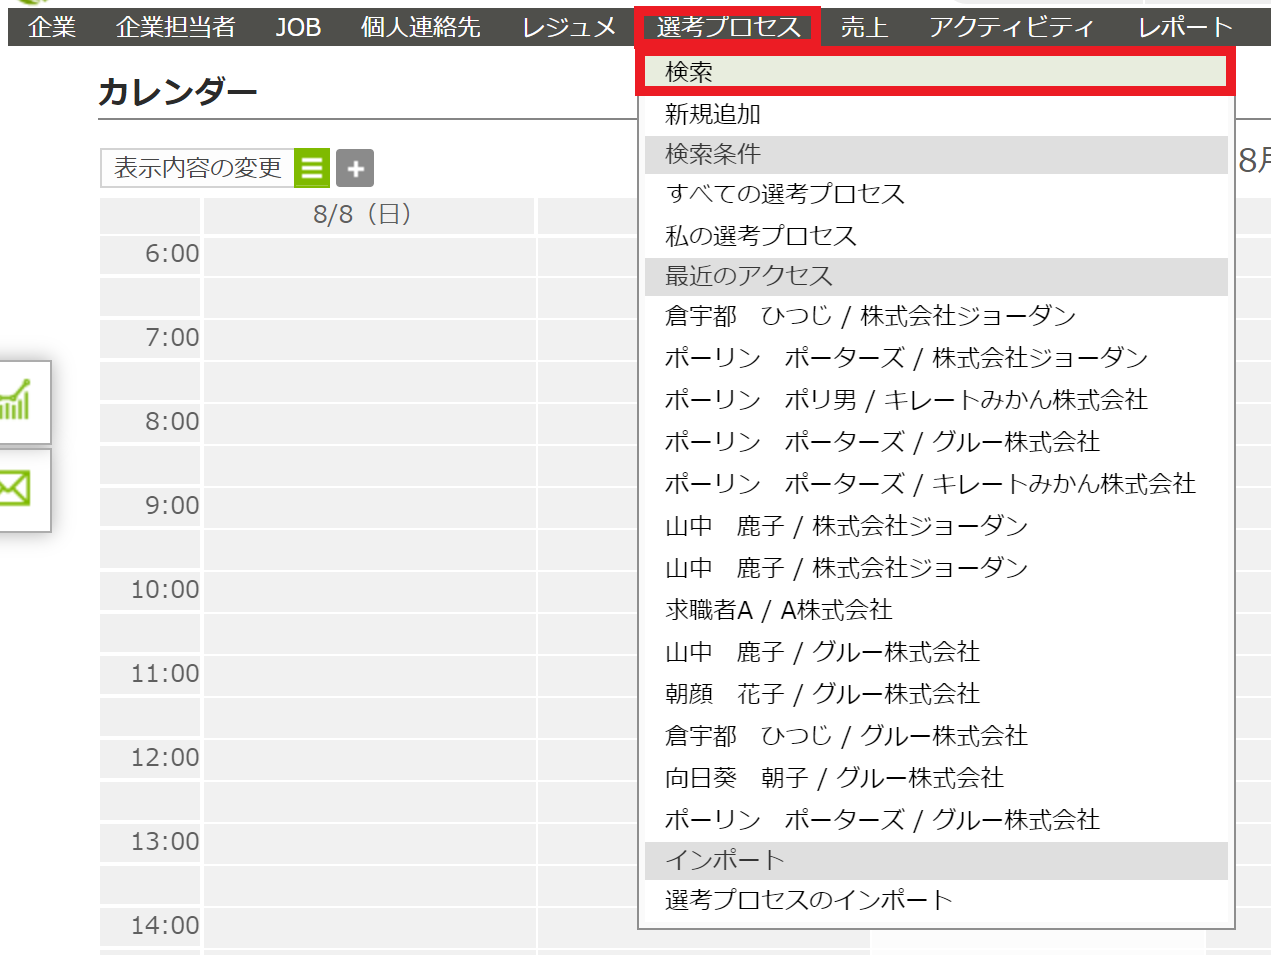Open 朝顔 花子 / グルー株式会社 record

click(822, 694)
